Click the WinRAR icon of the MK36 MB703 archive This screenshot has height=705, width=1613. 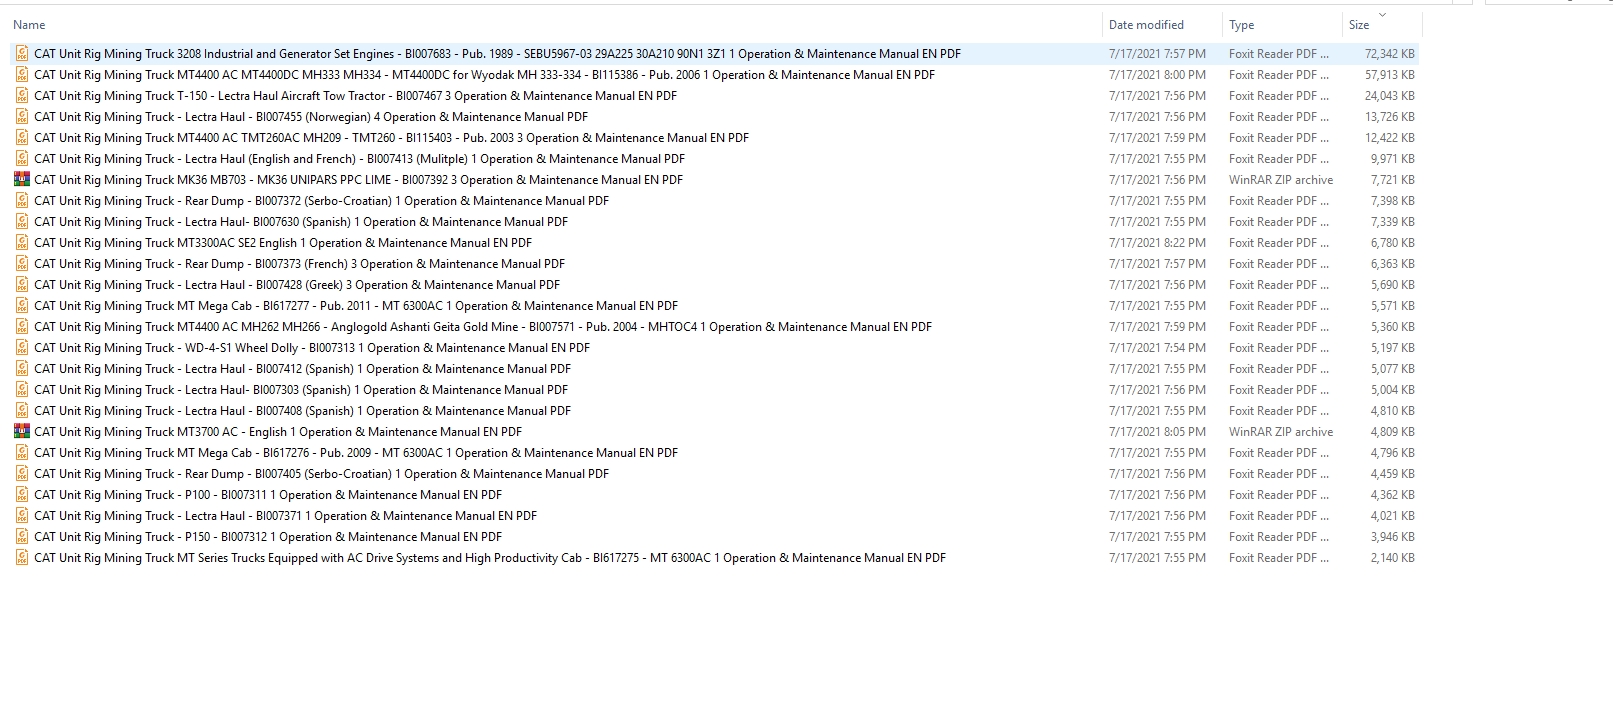(x=22, y=180)
